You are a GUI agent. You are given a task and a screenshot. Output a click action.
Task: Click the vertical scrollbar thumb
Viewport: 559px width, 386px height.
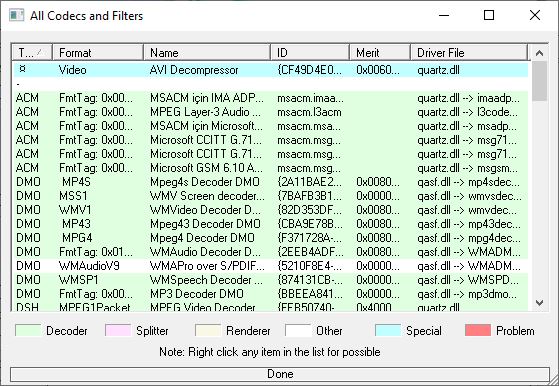(539, 81)
